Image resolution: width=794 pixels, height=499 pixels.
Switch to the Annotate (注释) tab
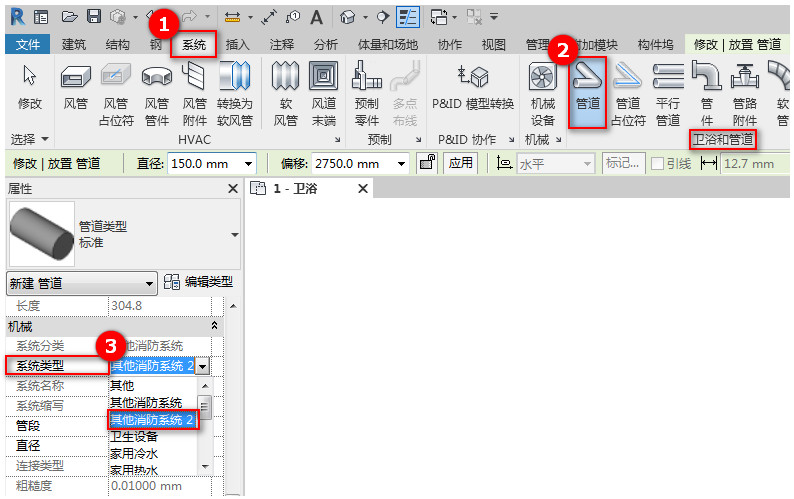point(282,45)
